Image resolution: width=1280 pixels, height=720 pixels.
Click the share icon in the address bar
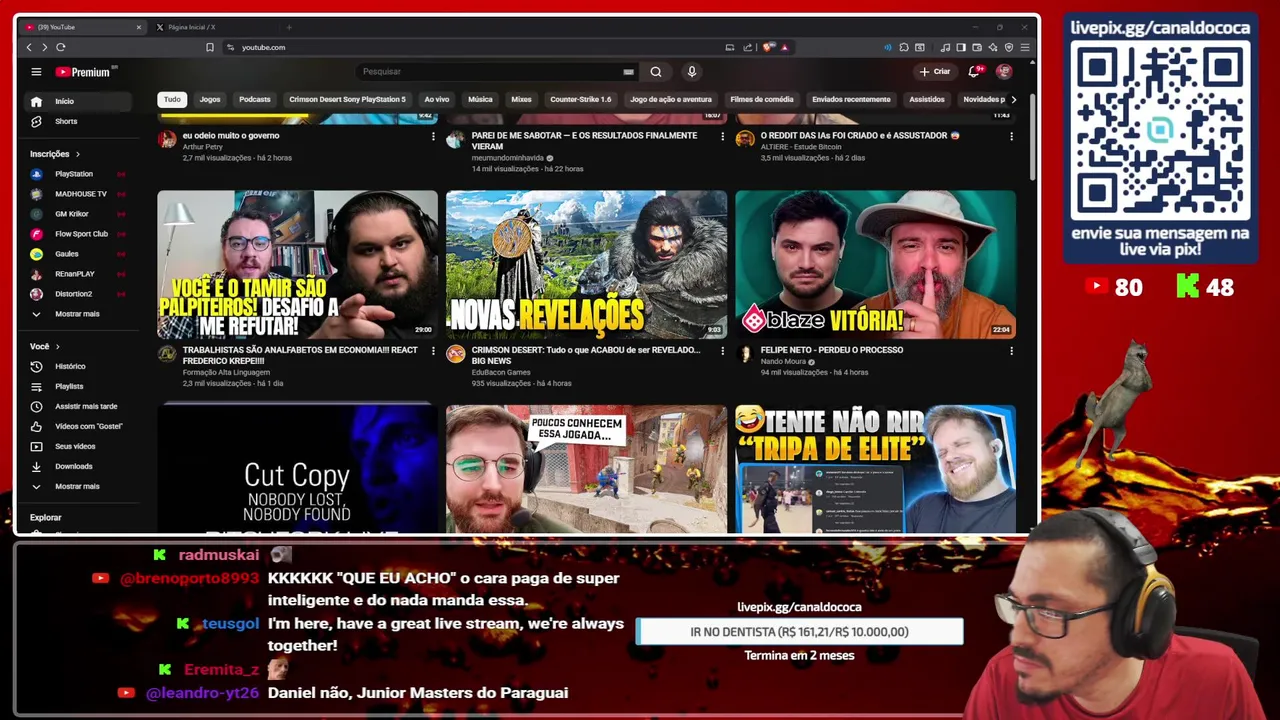point(748,47)
